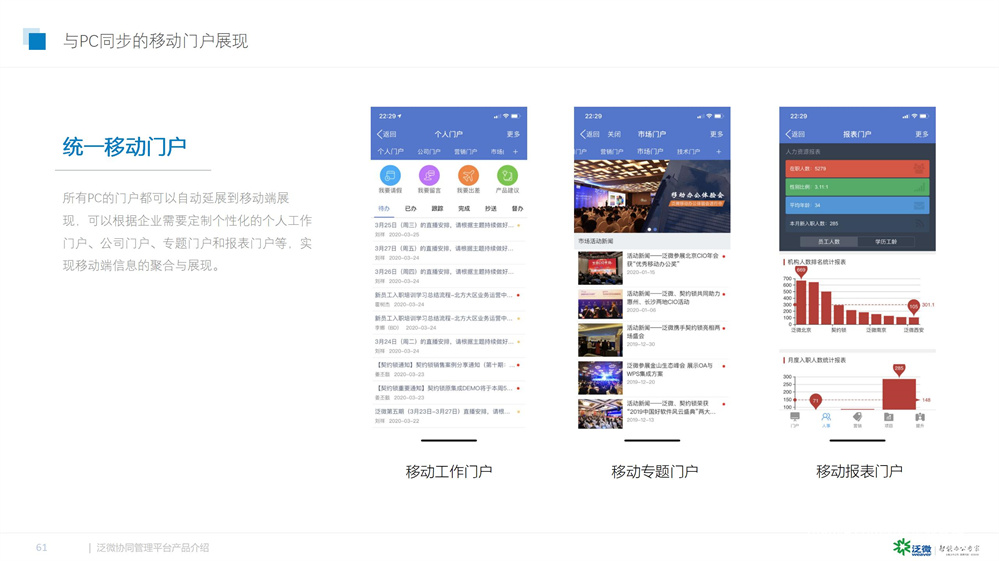Tap the orange 我要出差 airplane icon
The height and width of the screenshot is (561, 999).
click(x=468, y=175)
